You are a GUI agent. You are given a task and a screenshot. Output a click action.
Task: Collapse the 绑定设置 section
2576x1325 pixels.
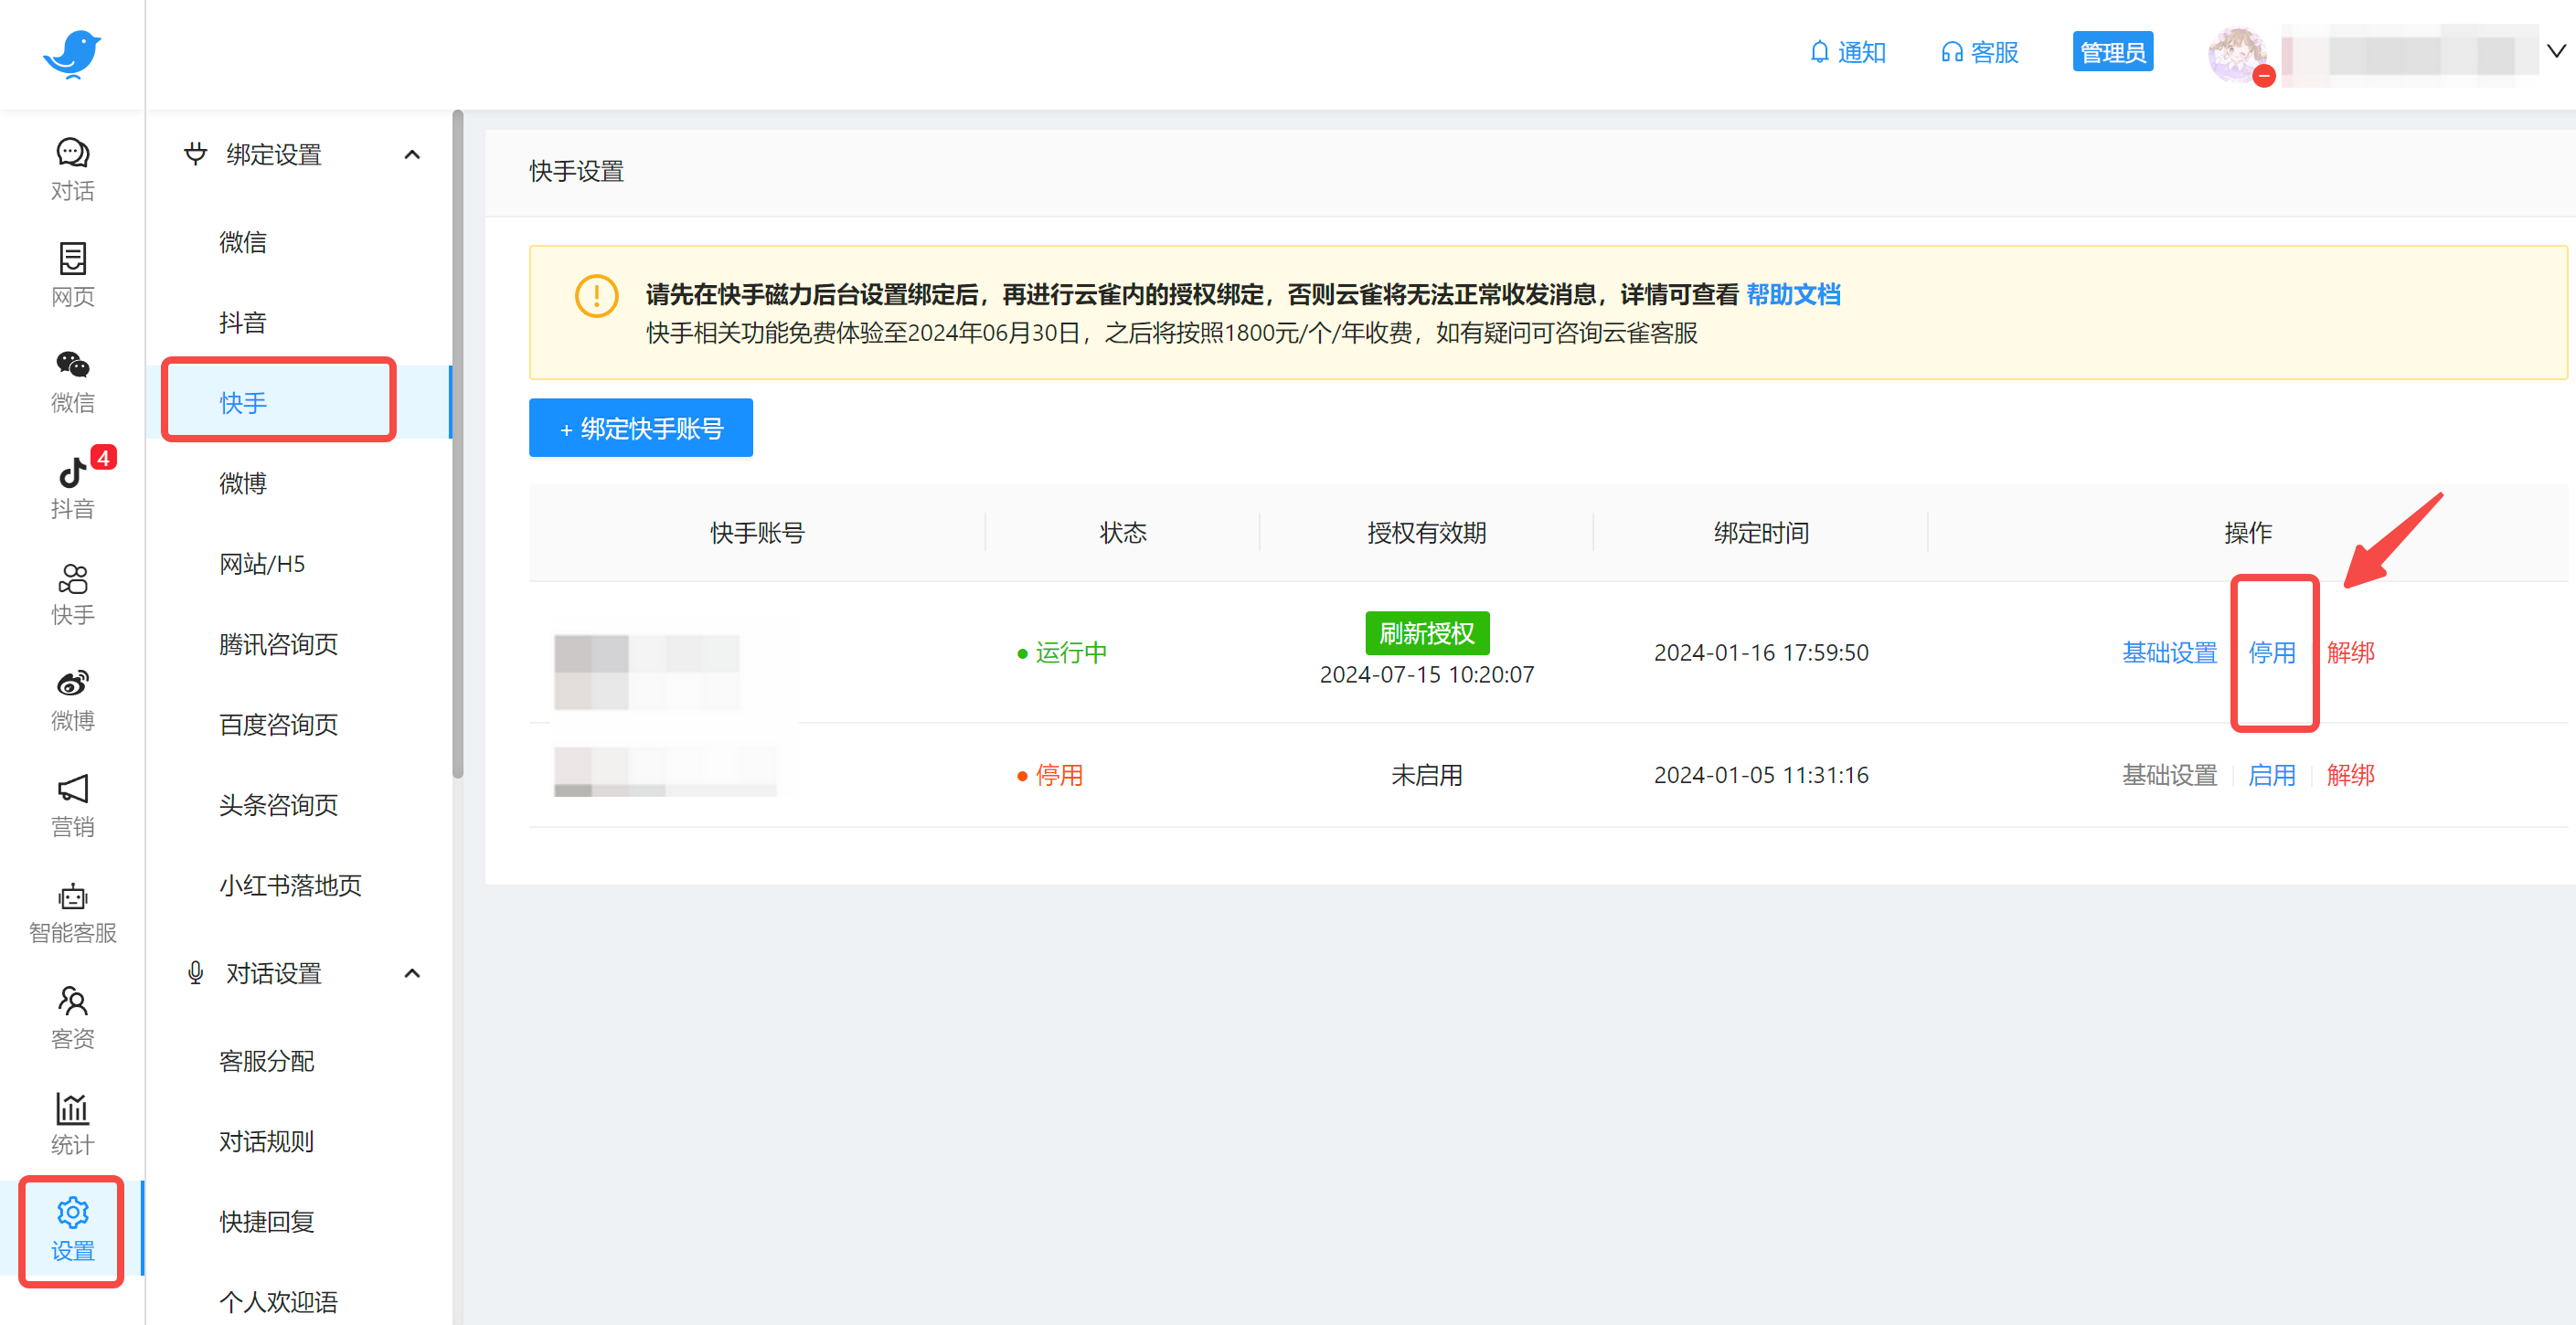click(412, 154)
